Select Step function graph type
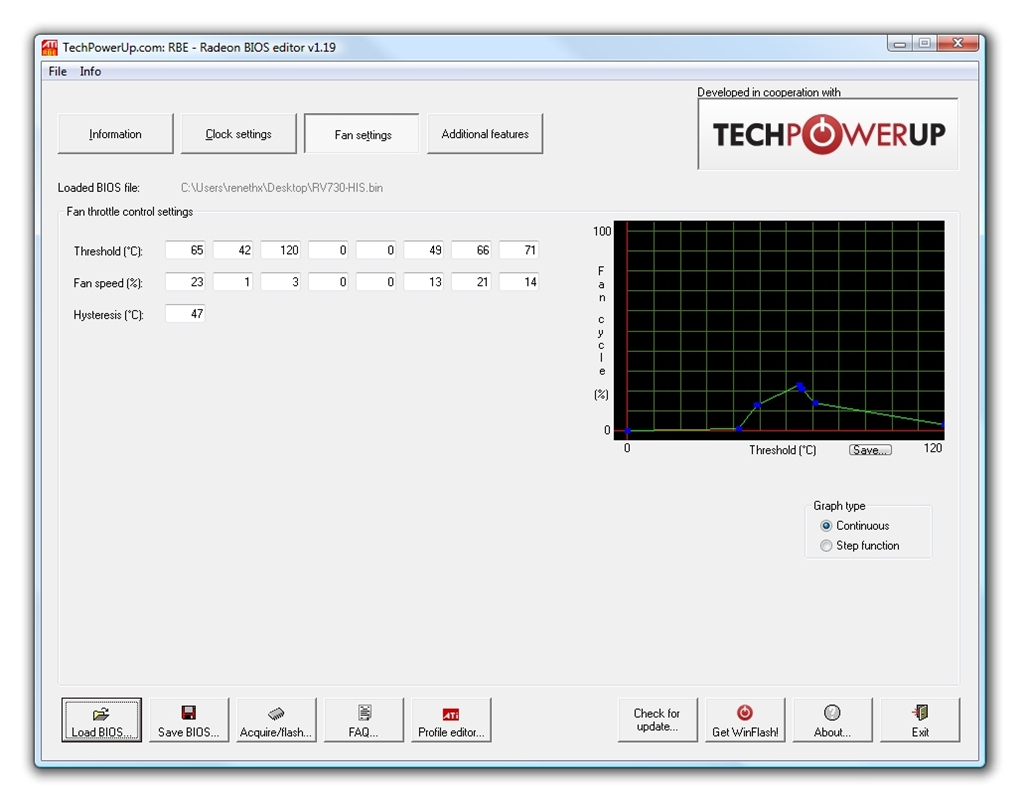 point(860,545)
